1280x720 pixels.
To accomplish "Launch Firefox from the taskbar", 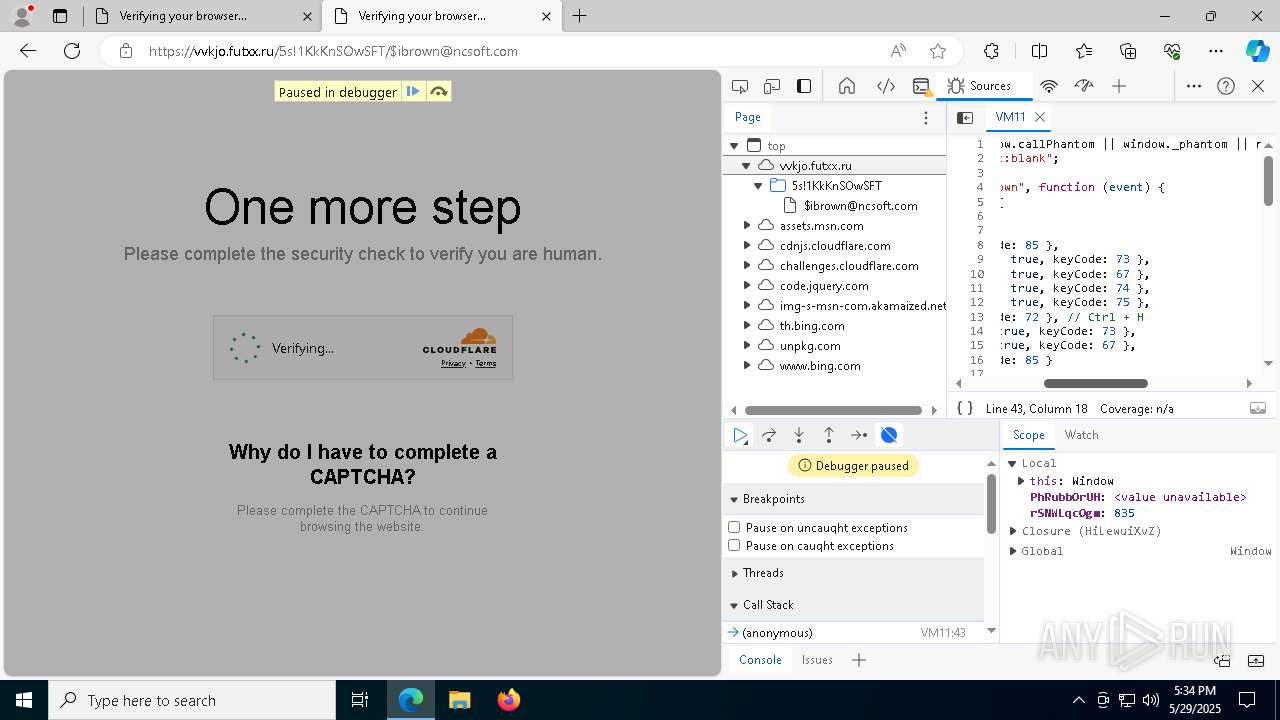I will point(509,700).
